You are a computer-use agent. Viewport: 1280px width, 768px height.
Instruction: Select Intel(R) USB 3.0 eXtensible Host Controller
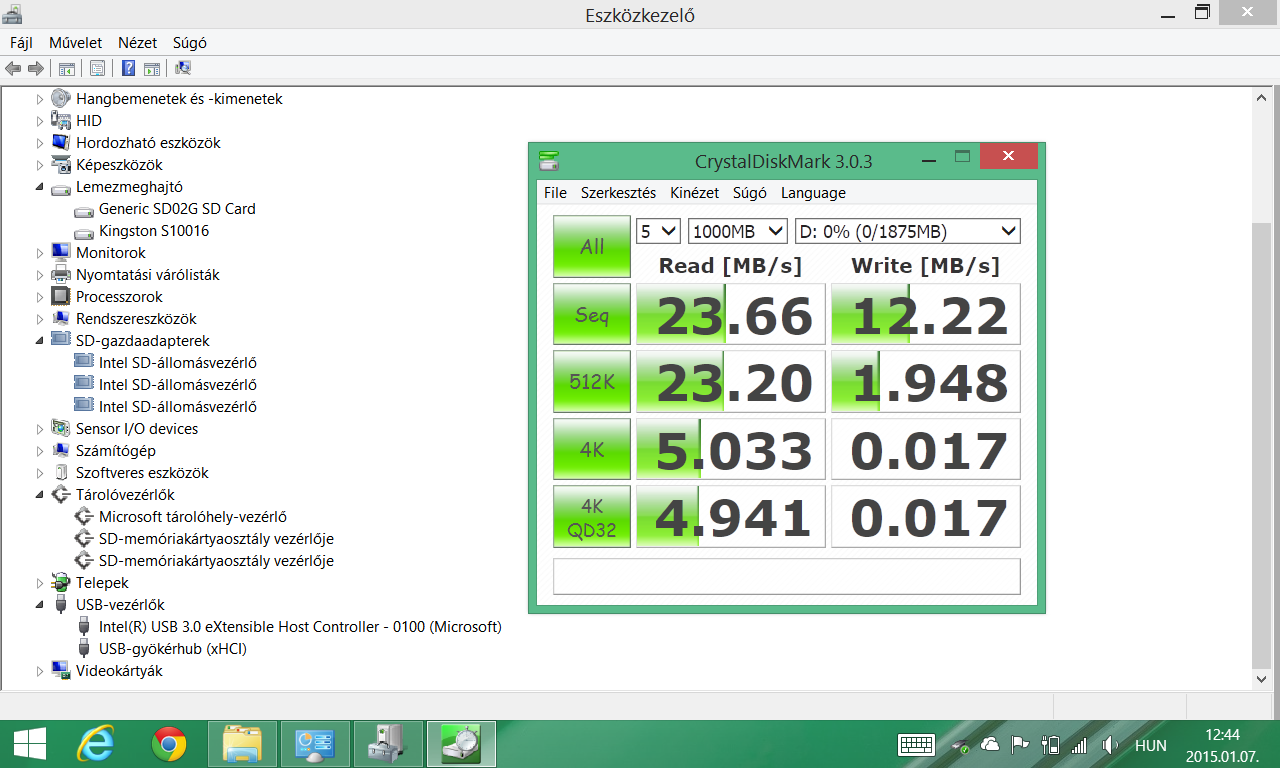[300, 627]
